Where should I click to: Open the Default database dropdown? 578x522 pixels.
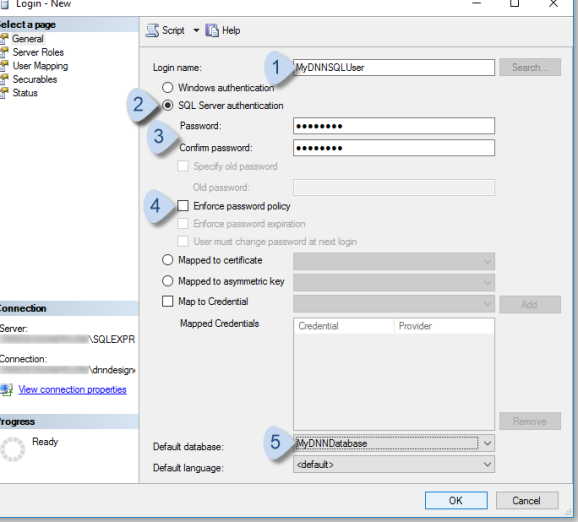point(394,443)
